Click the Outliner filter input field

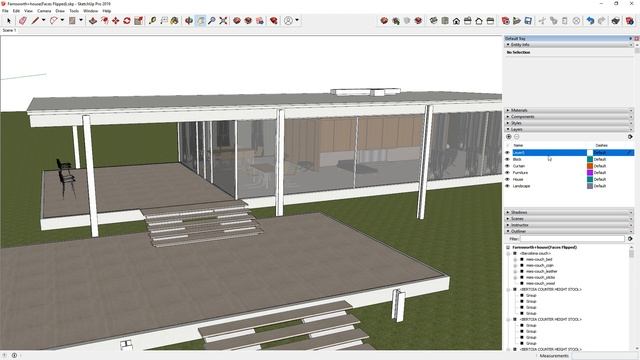click(x=572, y=239)
